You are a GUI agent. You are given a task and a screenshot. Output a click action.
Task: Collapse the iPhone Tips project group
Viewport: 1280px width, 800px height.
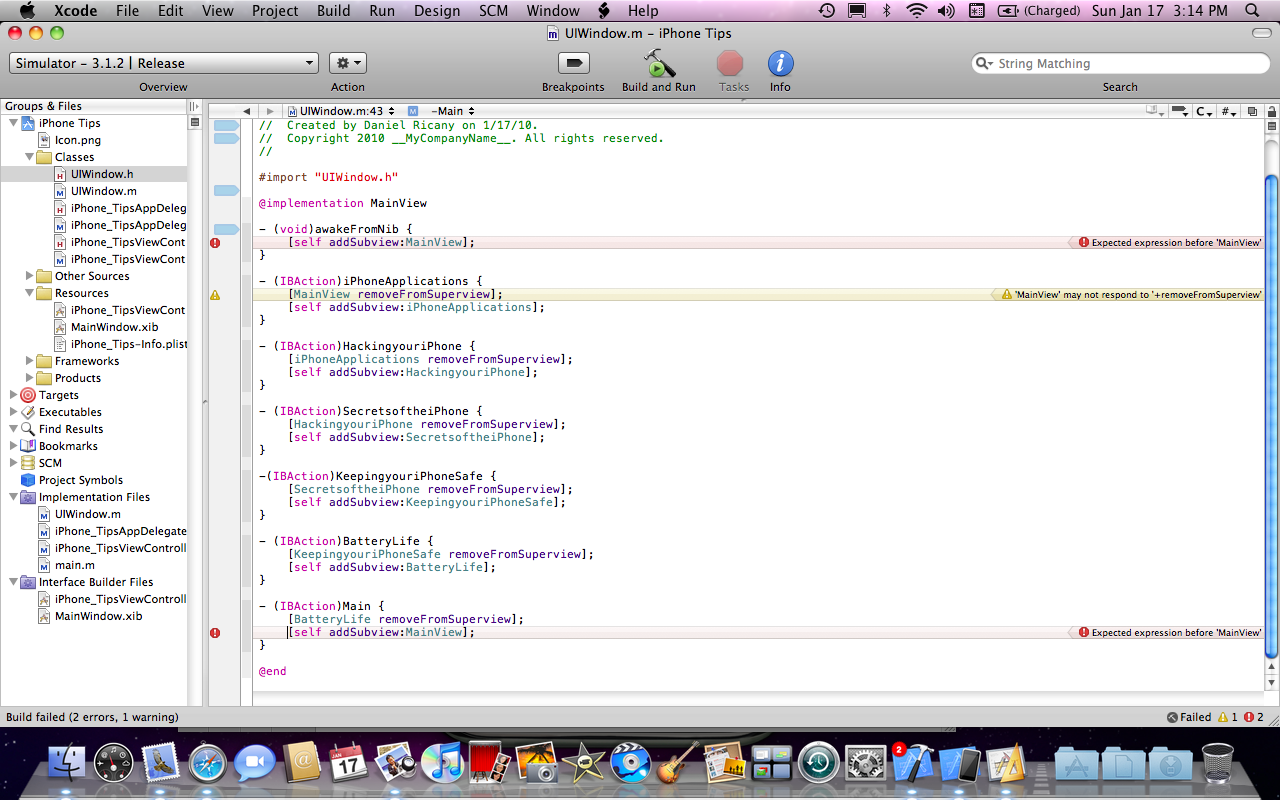point(13,123)
